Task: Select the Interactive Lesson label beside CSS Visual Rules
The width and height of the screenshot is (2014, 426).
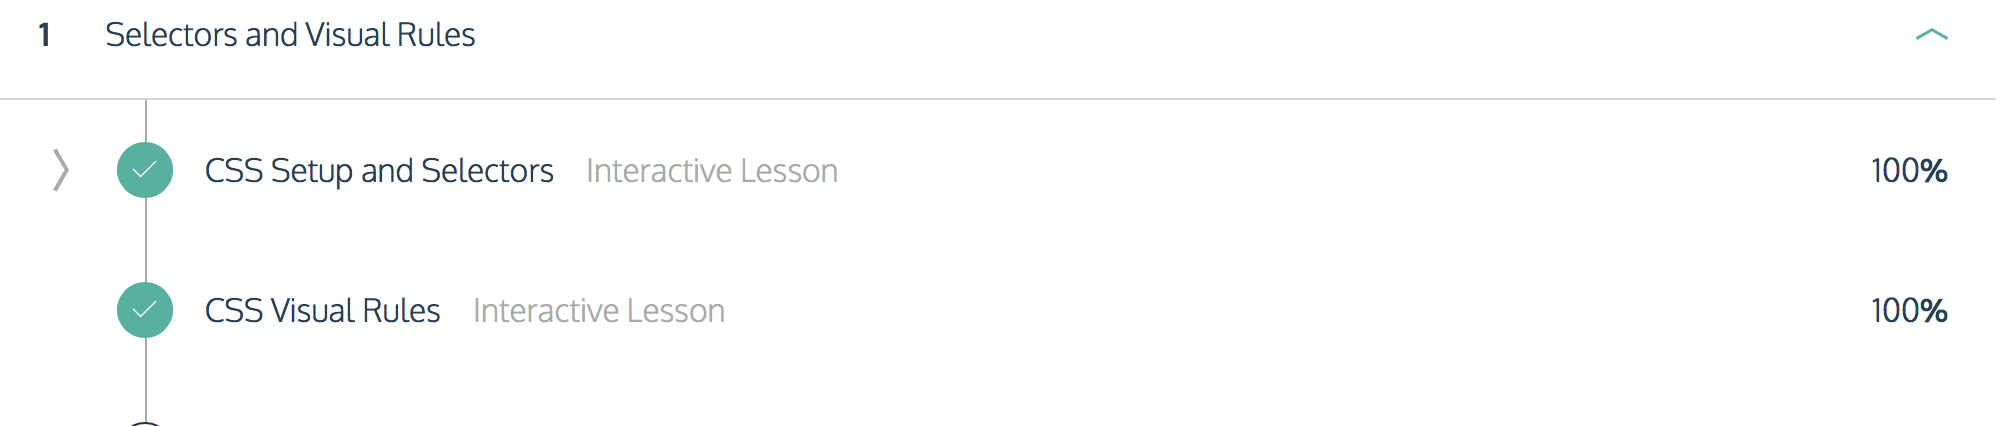Action: click(x=599, y=311)
